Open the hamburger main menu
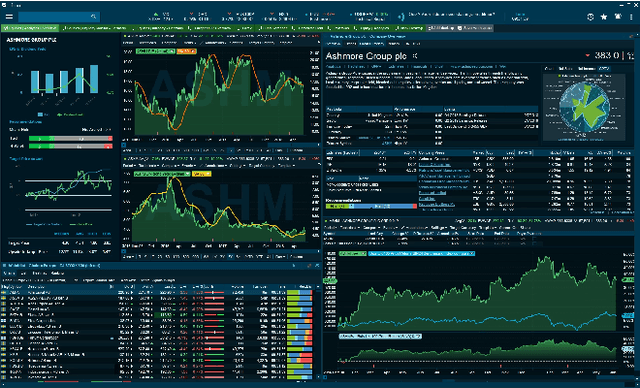The height and width of the screenshot is (388, 640). click(x=9, y=17)
